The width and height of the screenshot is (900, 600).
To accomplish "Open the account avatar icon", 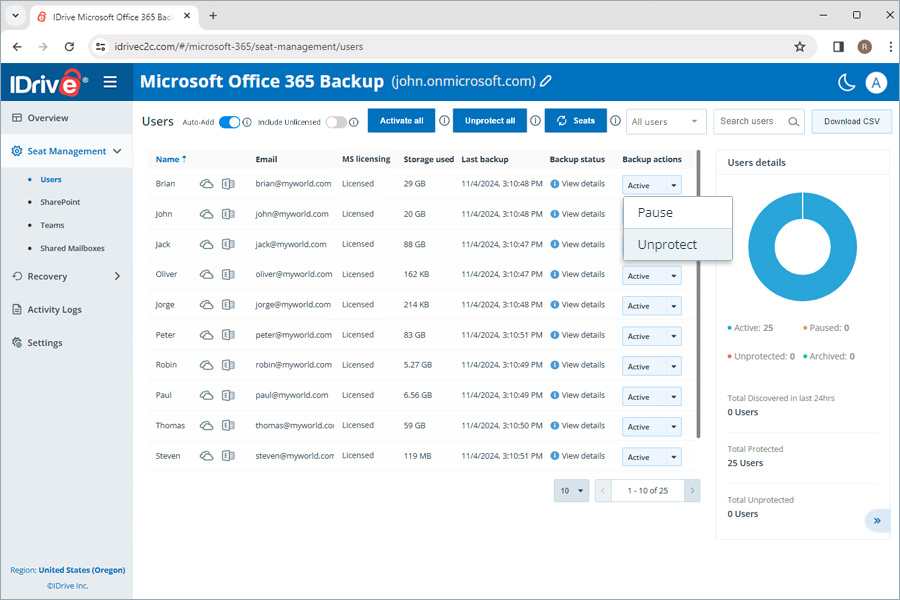I will (876, 83).
